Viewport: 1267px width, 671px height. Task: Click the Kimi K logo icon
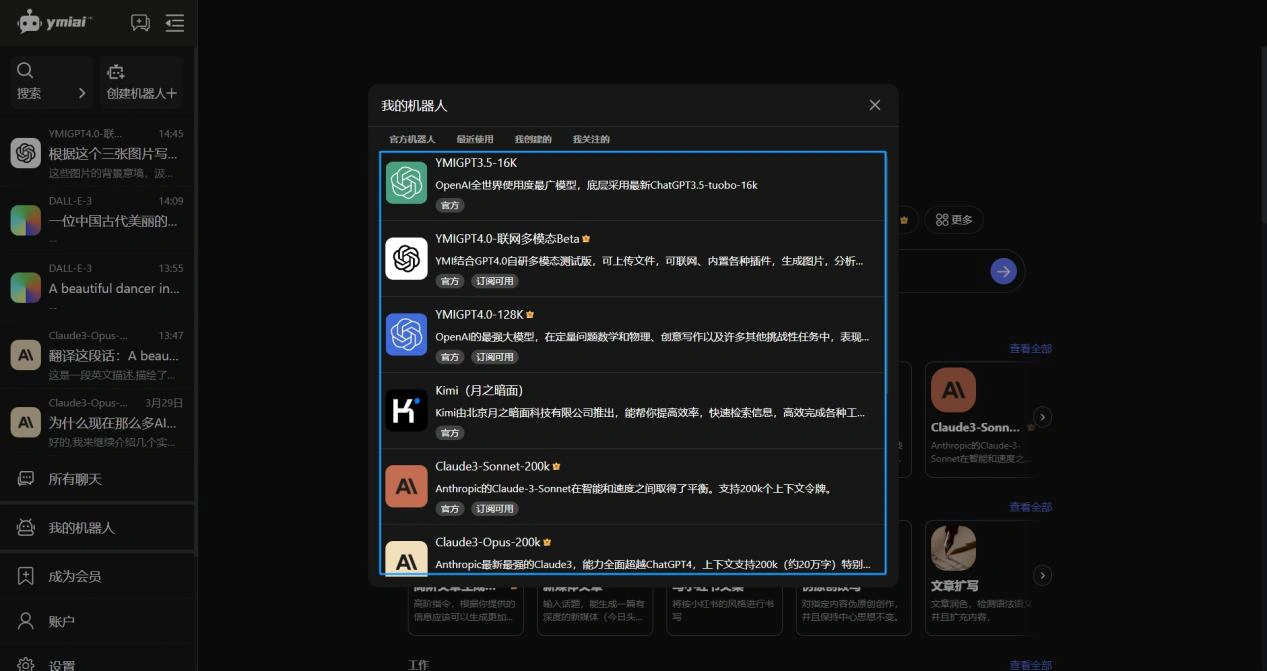pos(406,411)
